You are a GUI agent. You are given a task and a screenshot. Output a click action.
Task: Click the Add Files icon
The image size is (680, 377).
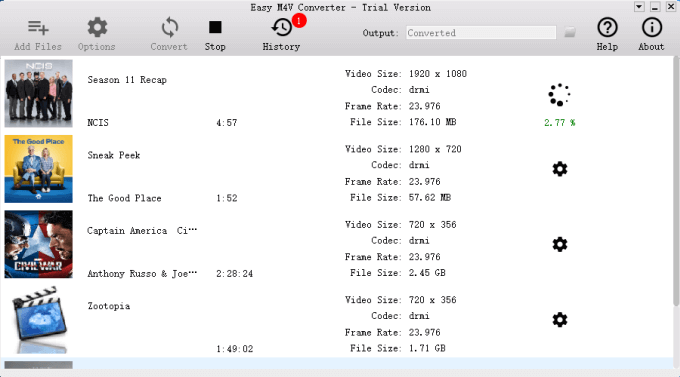pos(38,28)
